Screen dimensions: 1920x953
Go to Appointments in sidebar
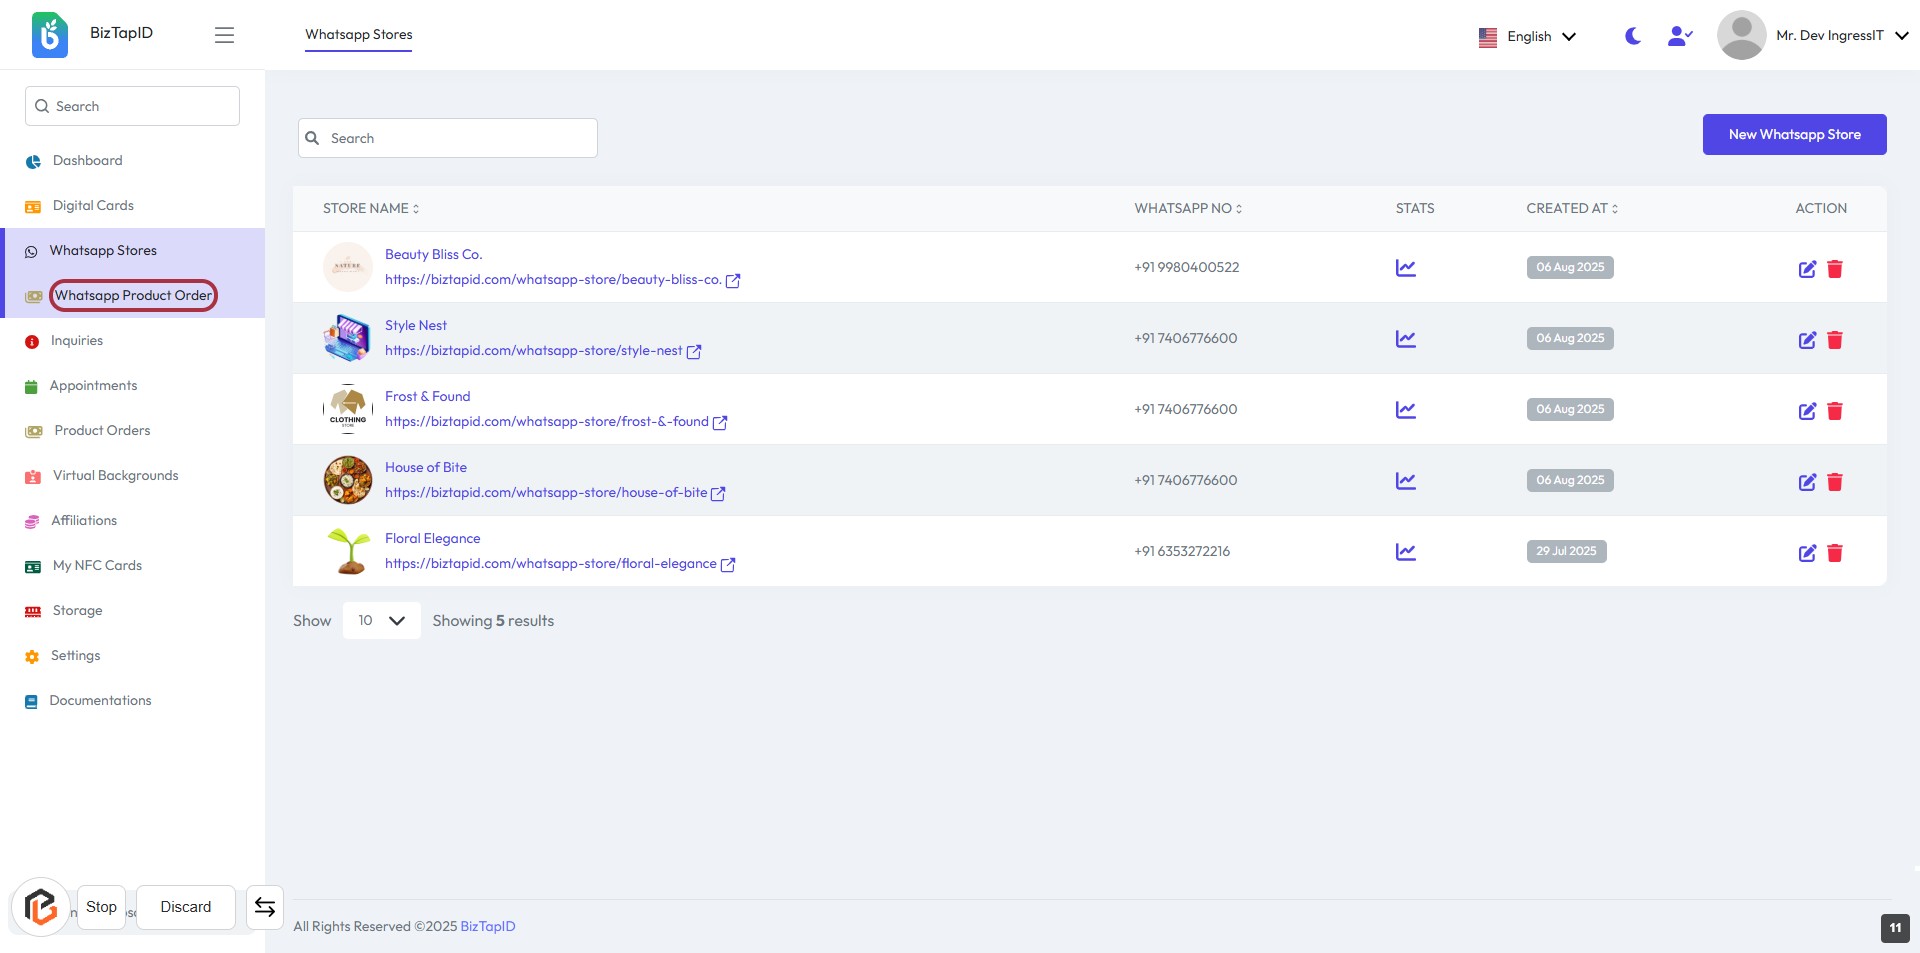click(93, 385)
